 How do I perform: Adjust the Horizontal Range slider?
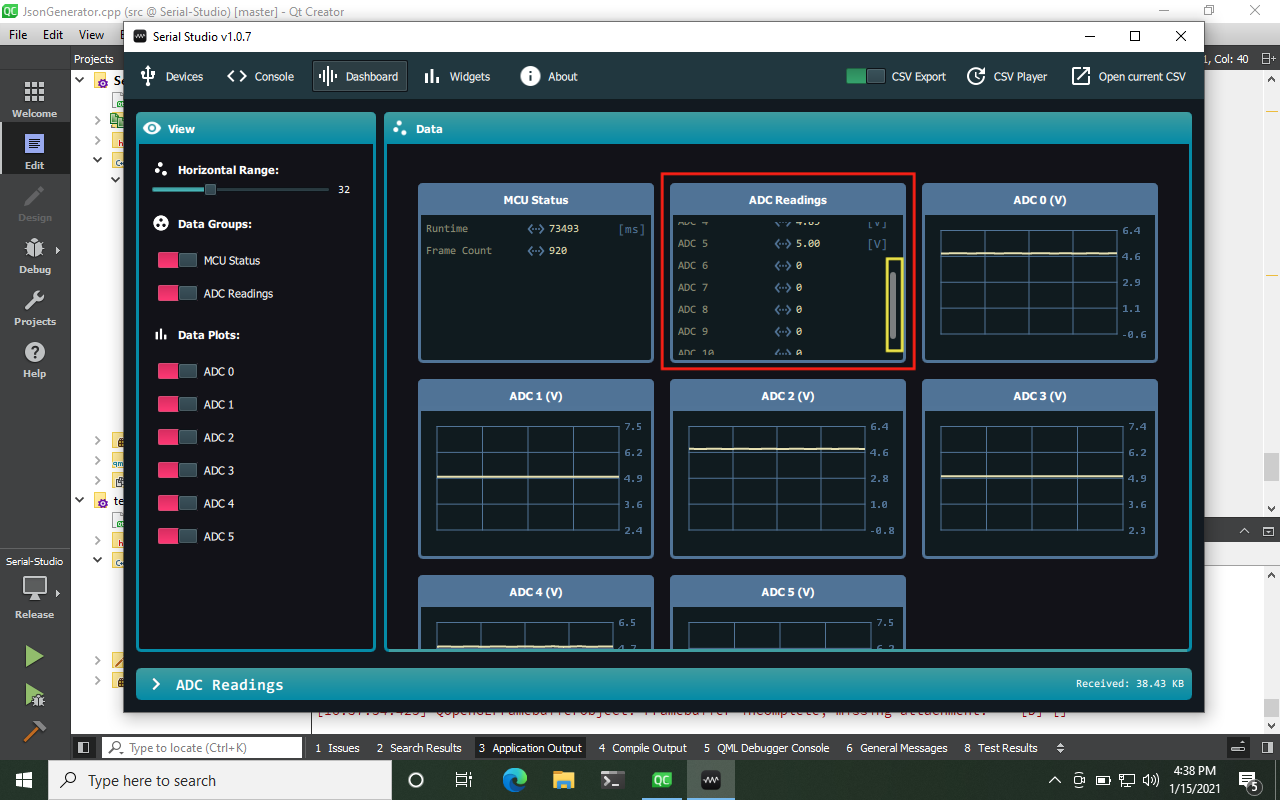tap(210, 189)
